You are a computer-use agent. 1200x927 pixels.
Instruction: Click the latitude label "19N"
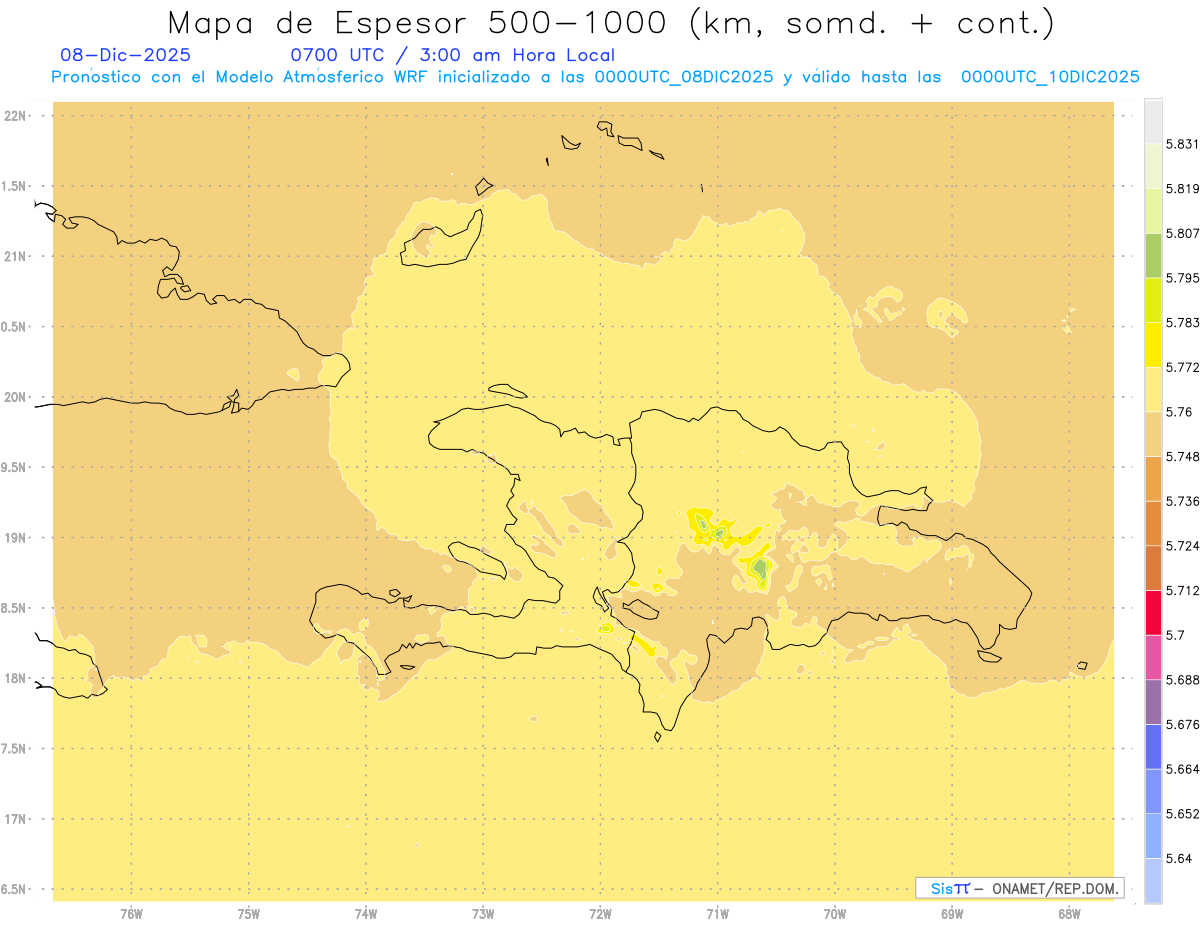coord(15,538)
